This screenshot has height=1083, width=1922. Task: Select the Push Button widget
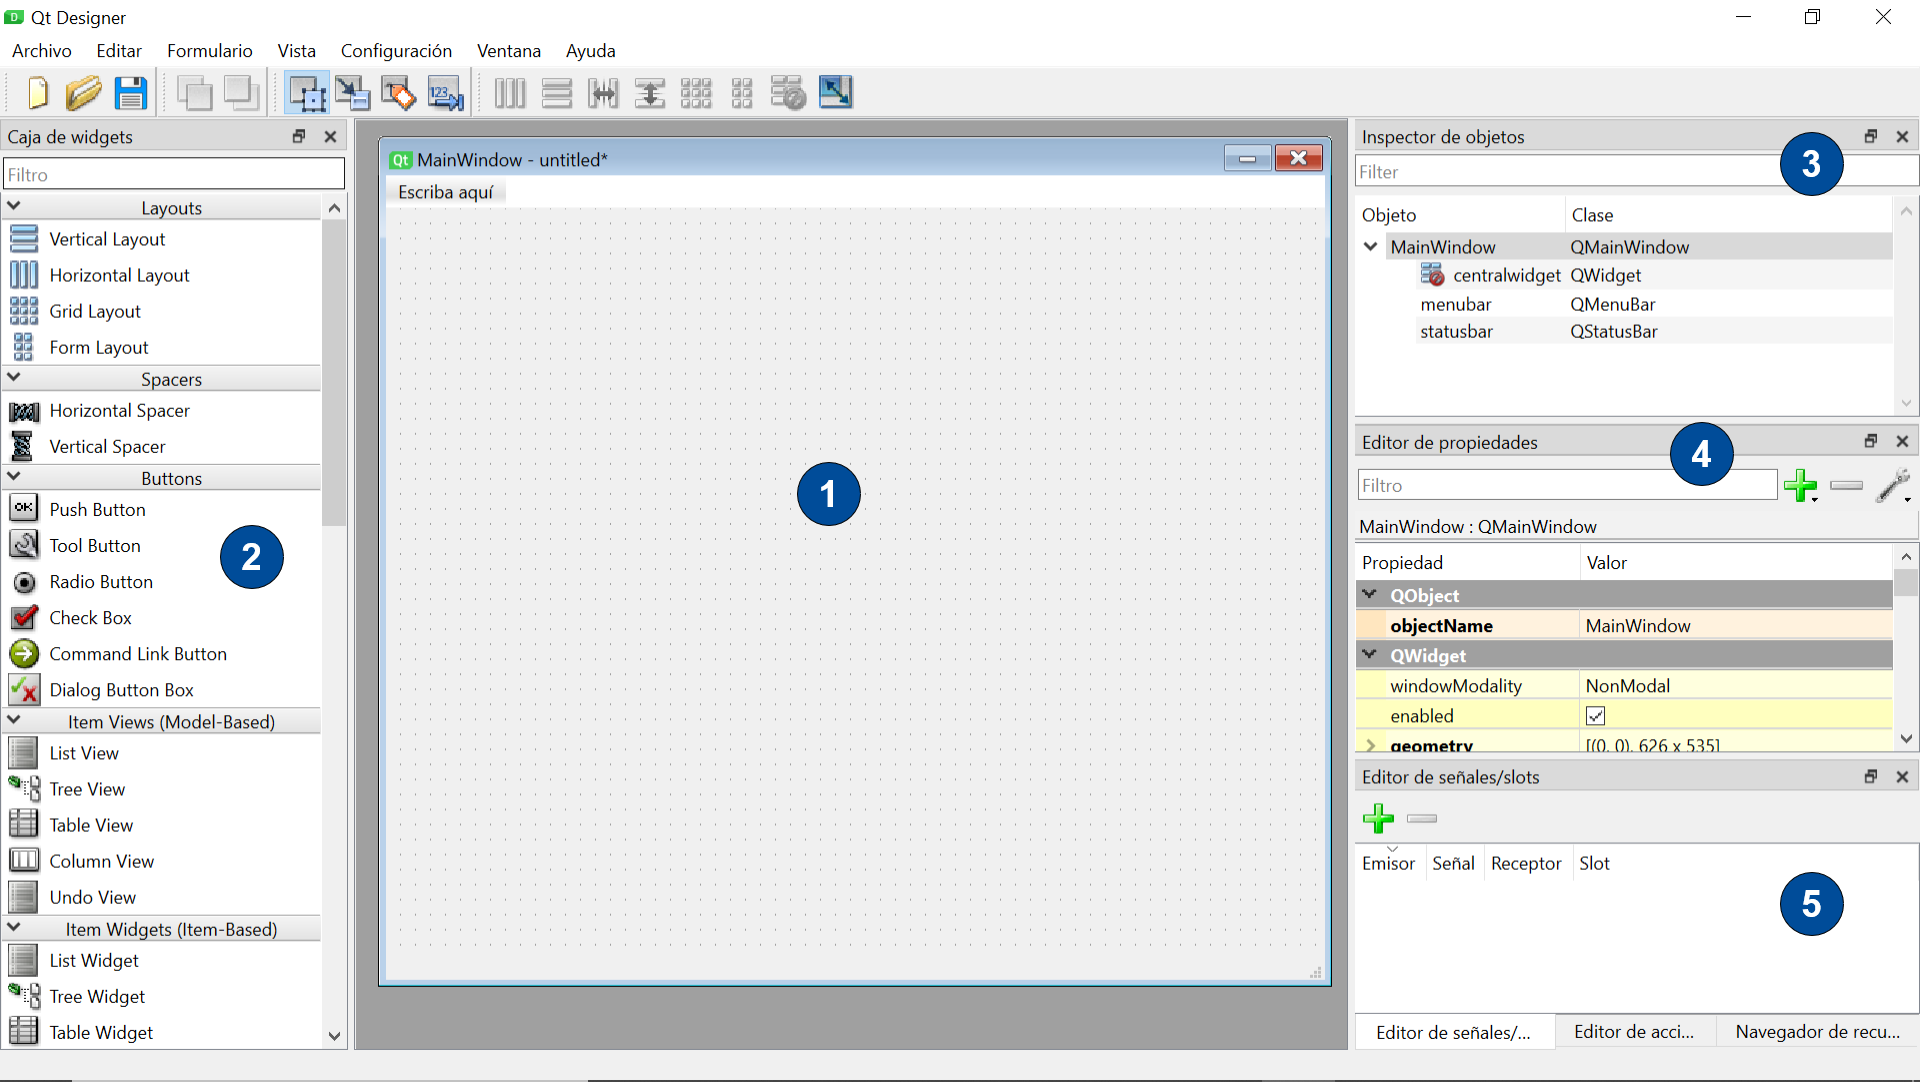pyautogui.click(x=97, y=510)
